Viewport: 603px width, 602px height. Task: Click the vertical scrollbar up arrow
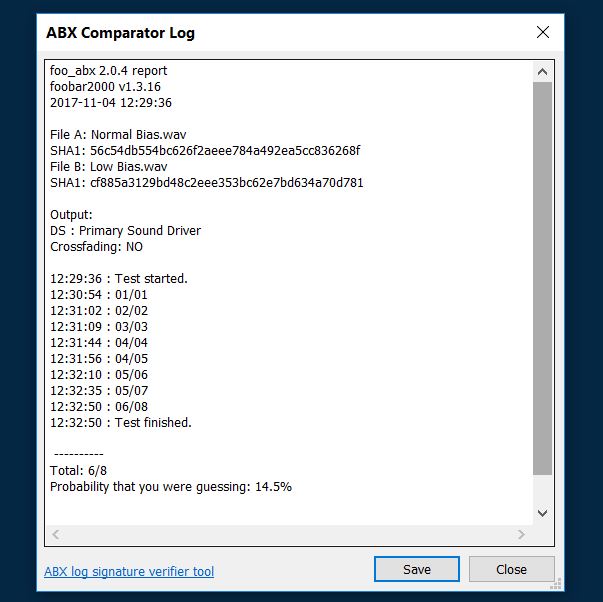point(542,72)
